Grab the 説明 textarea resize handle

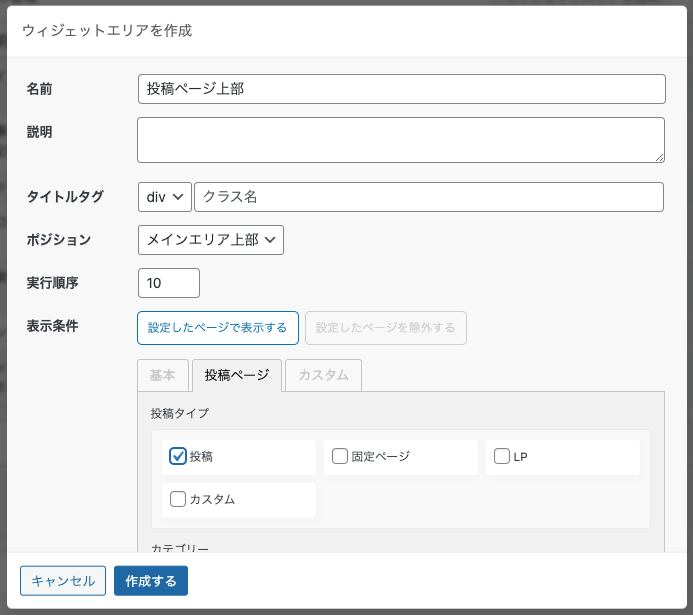tap(659, 157)
